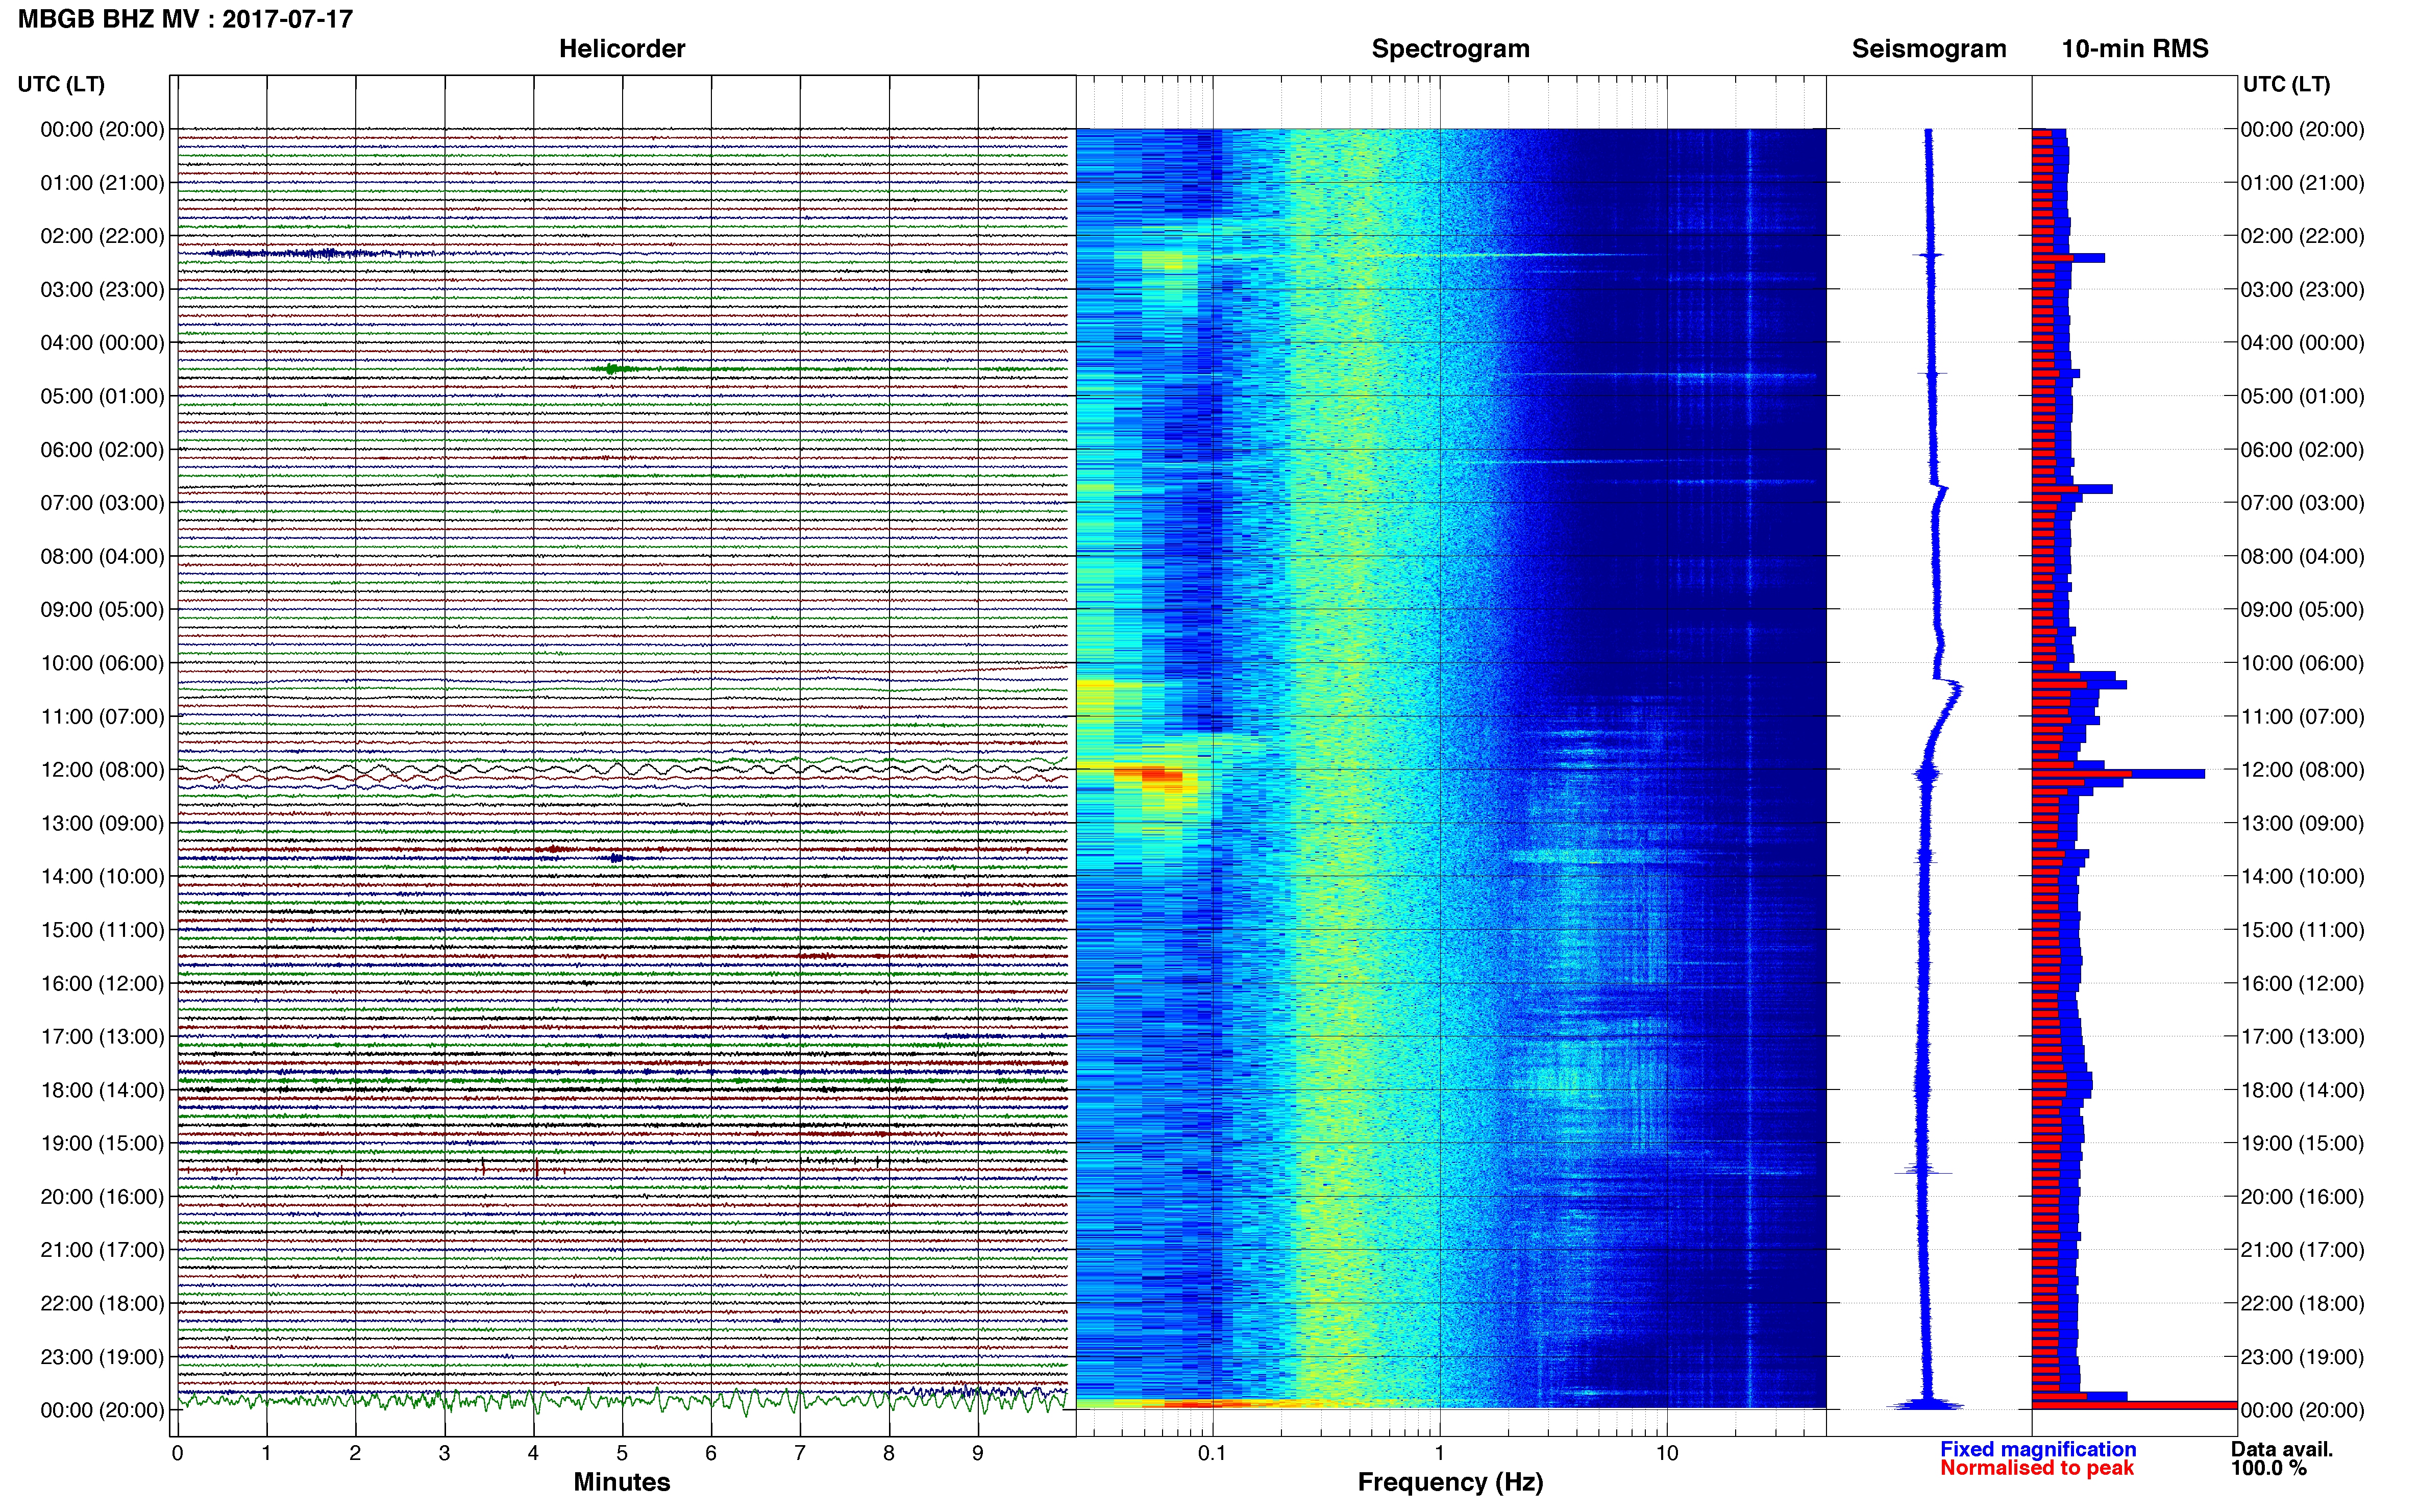The image size is (2419, 1512).
Task: Select the Helicorder panel heading
Action: pos(622,49)
